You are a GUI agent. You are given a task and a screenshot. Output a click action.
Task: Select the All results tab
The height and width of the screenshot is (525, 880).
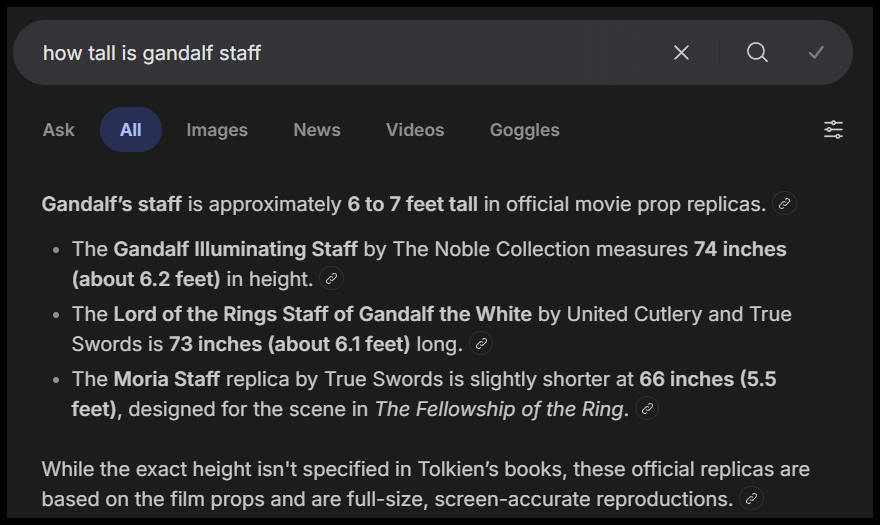coord(131,130)
